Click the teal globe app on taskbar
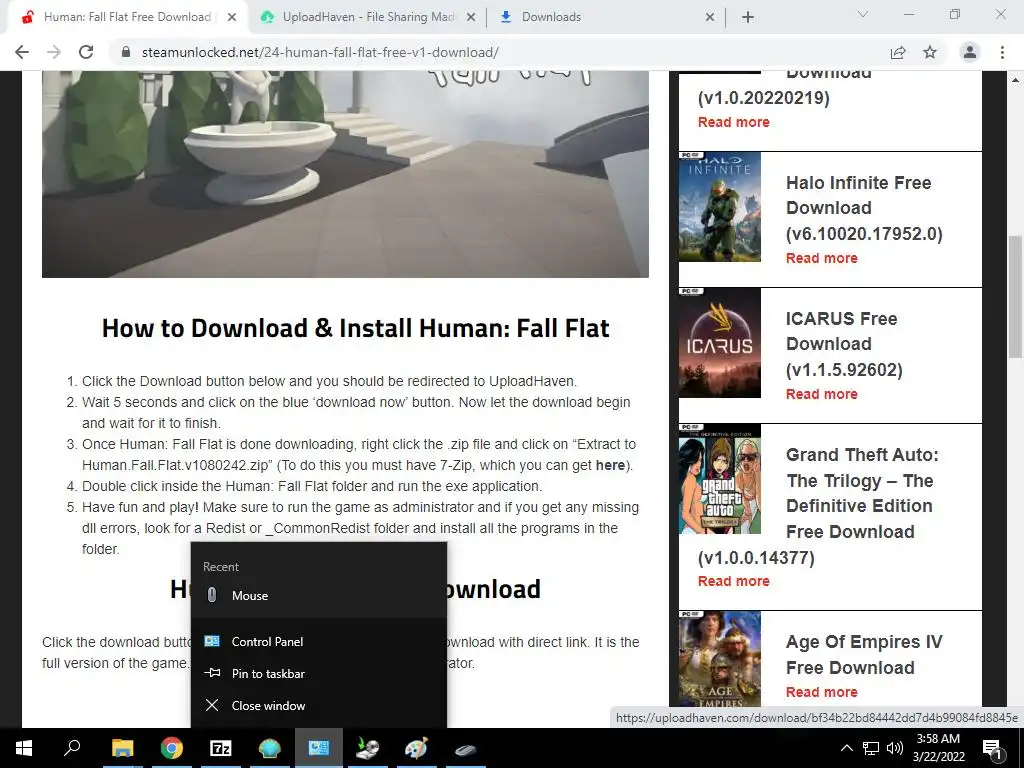The image size is (1024, 768). (269, 748)
